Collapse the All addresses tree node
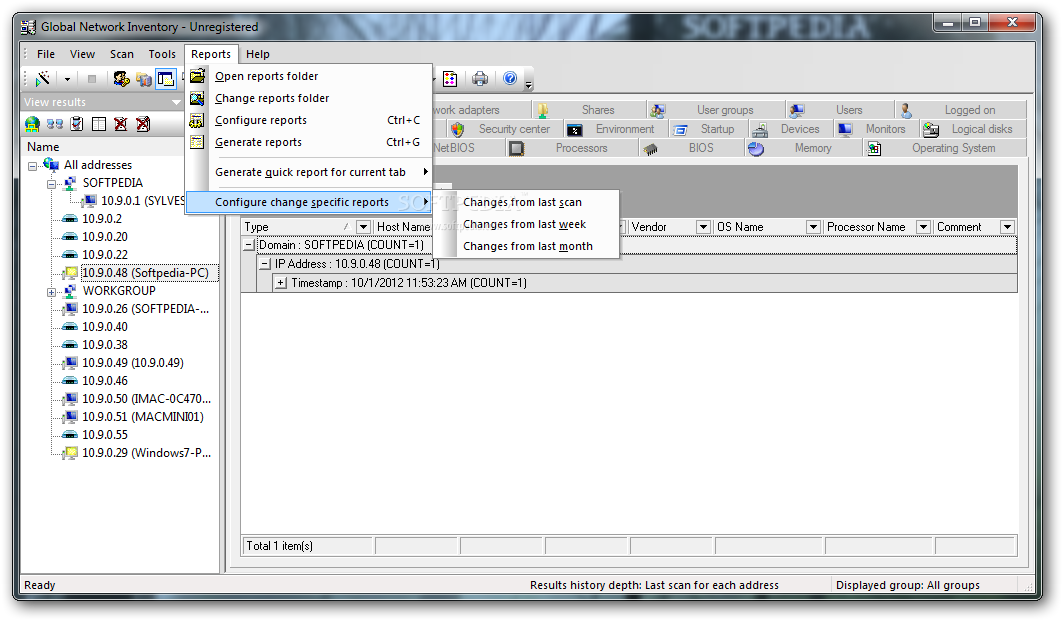Screen dimensions: 1063x621 pos(33,165)
